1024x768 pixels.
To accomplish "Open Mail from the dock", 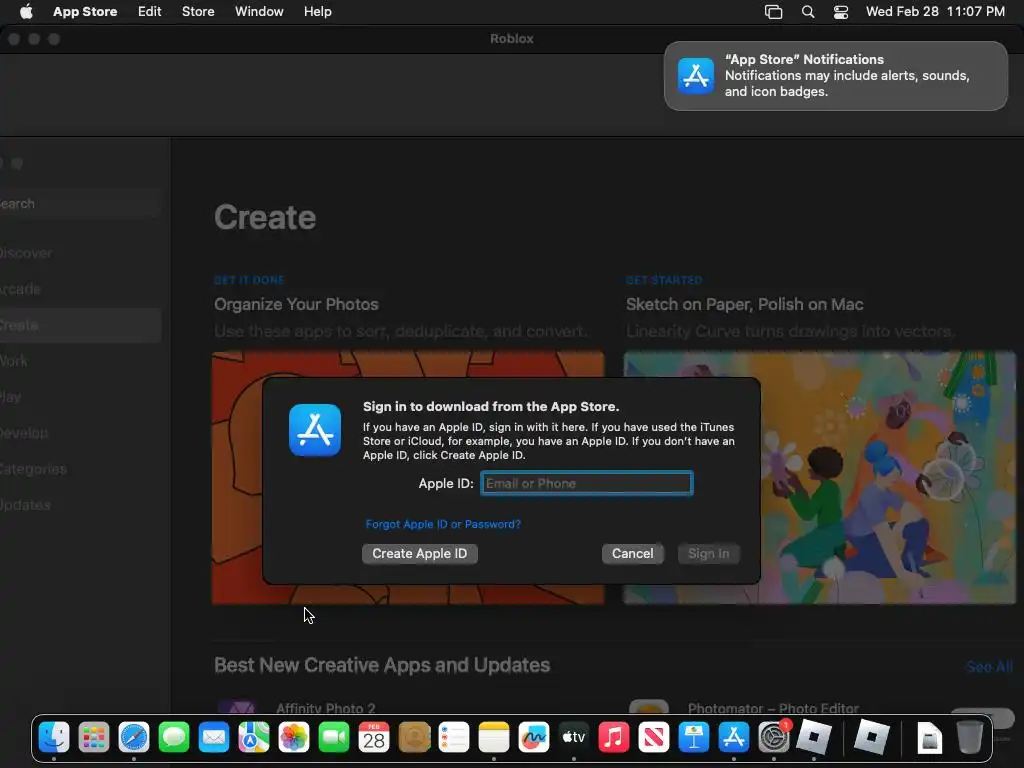I will tap(214, 738).
